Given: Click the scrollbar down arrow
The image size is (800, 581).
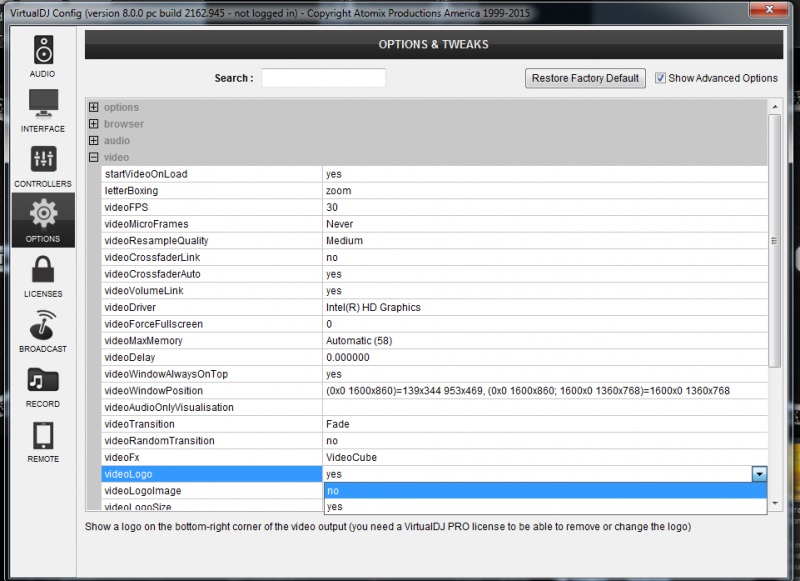Looking at the screenshot, I should point(775,503).
